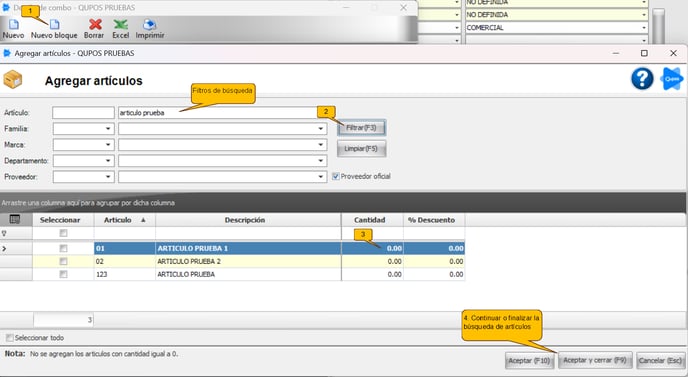688x377 pixels.
Task: Click the Borrar red X icon
Action: point(95,25)
